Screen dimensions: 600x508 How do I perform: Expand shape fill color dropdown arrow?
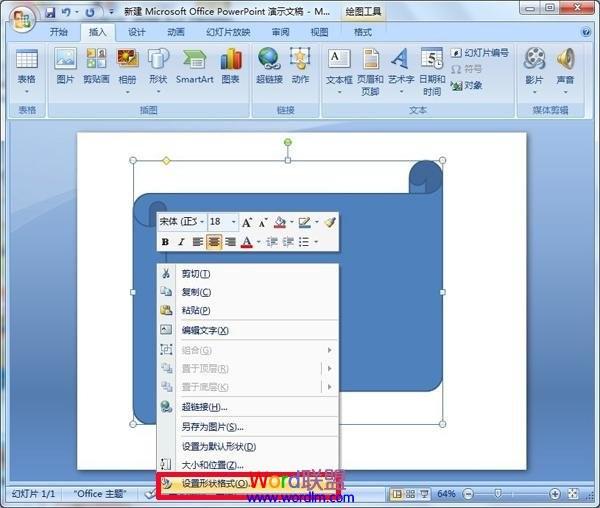click(x=292, y=222)
